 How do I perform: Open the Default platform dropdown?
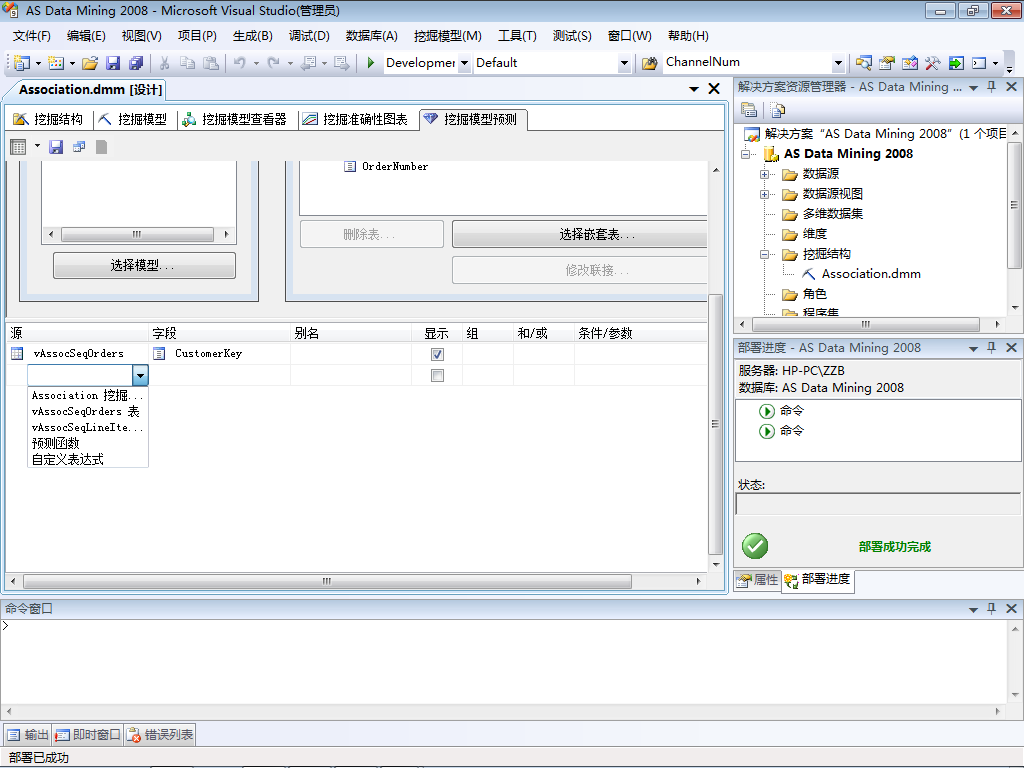[x=624, y=63]
